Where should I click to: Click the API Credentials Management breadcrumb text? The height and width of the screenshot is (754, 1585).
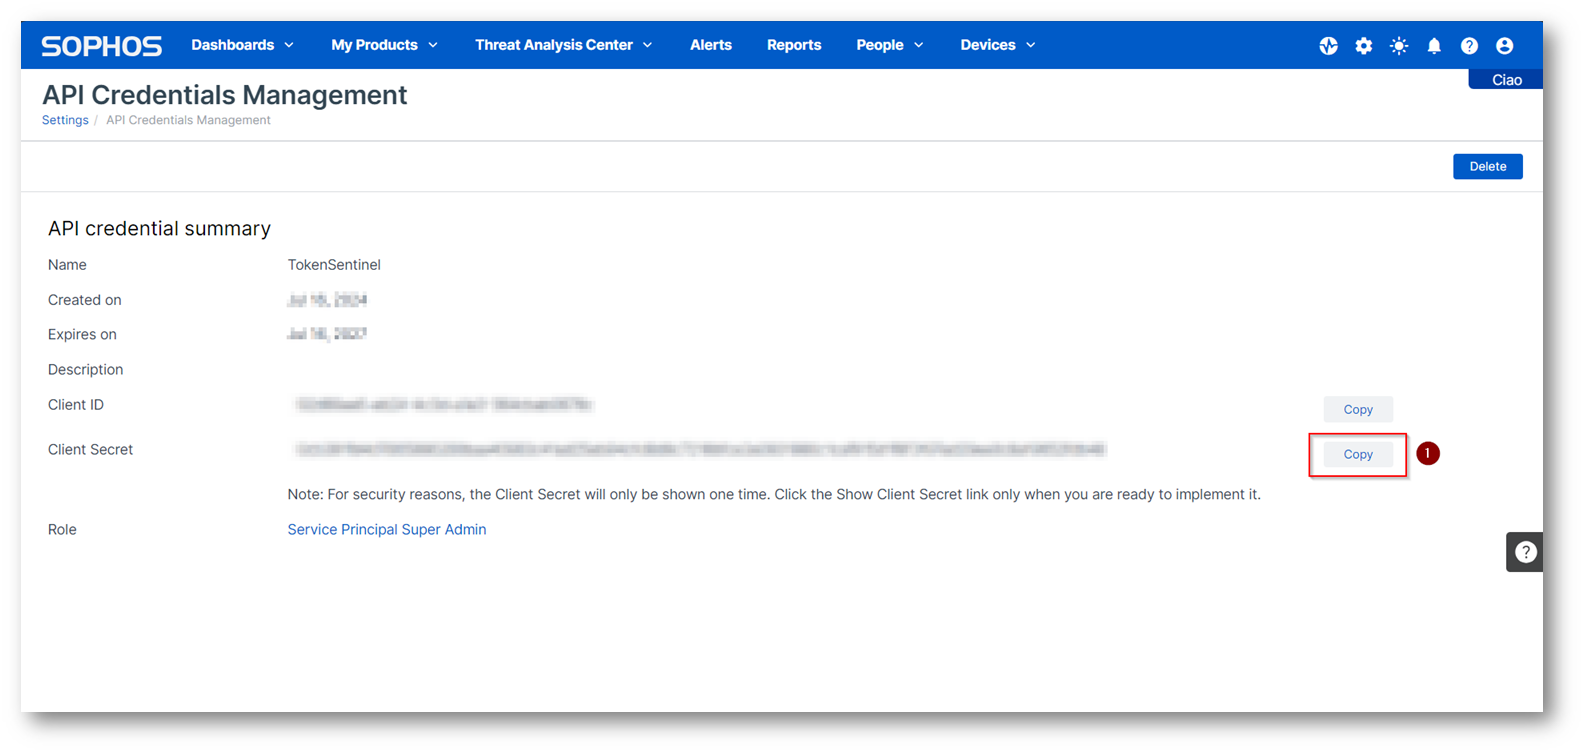(x=188, y=120)
